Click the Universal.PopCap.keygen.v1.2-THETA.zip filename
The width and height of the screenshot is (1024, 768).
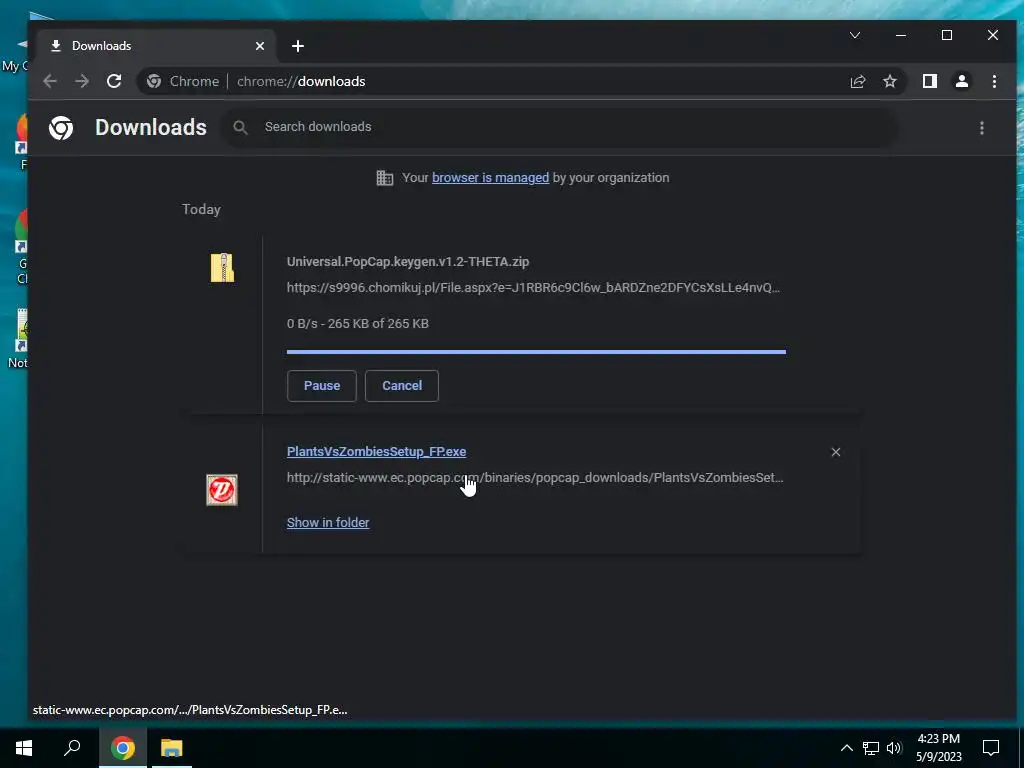pos(408,262)
